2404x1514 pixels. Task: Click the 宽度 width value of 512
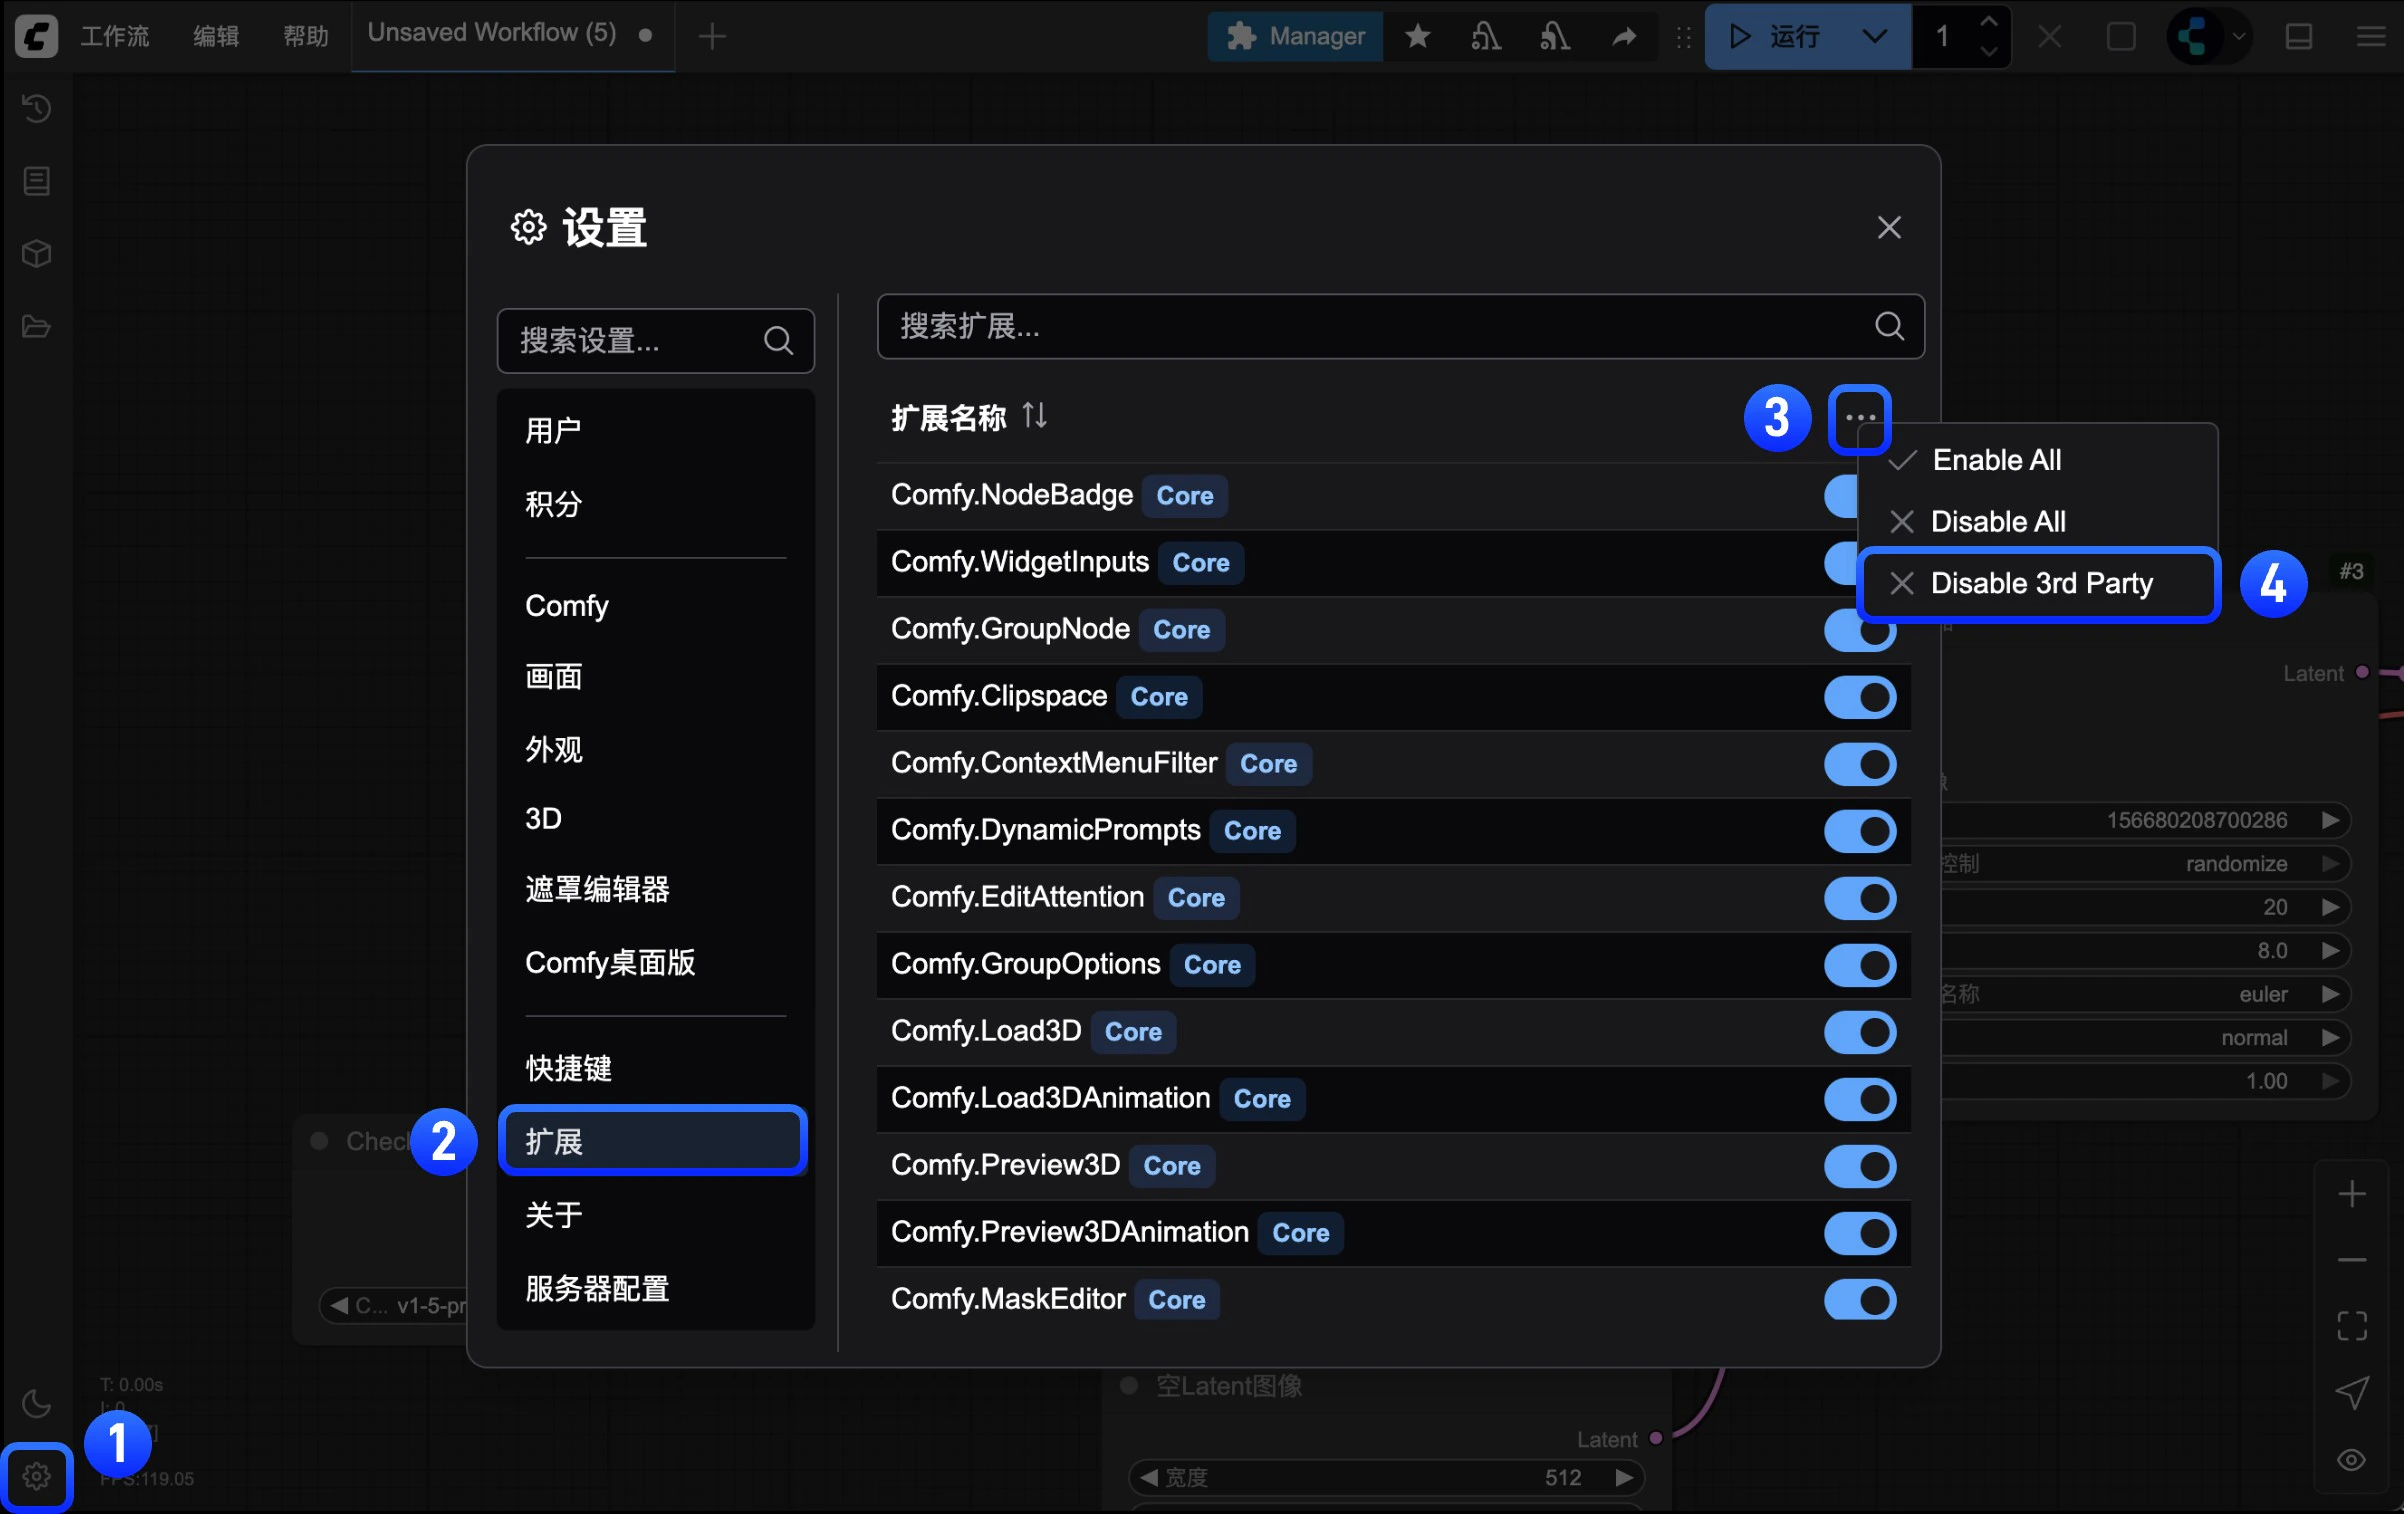pyautogui.click(x=1562, y=1478)
